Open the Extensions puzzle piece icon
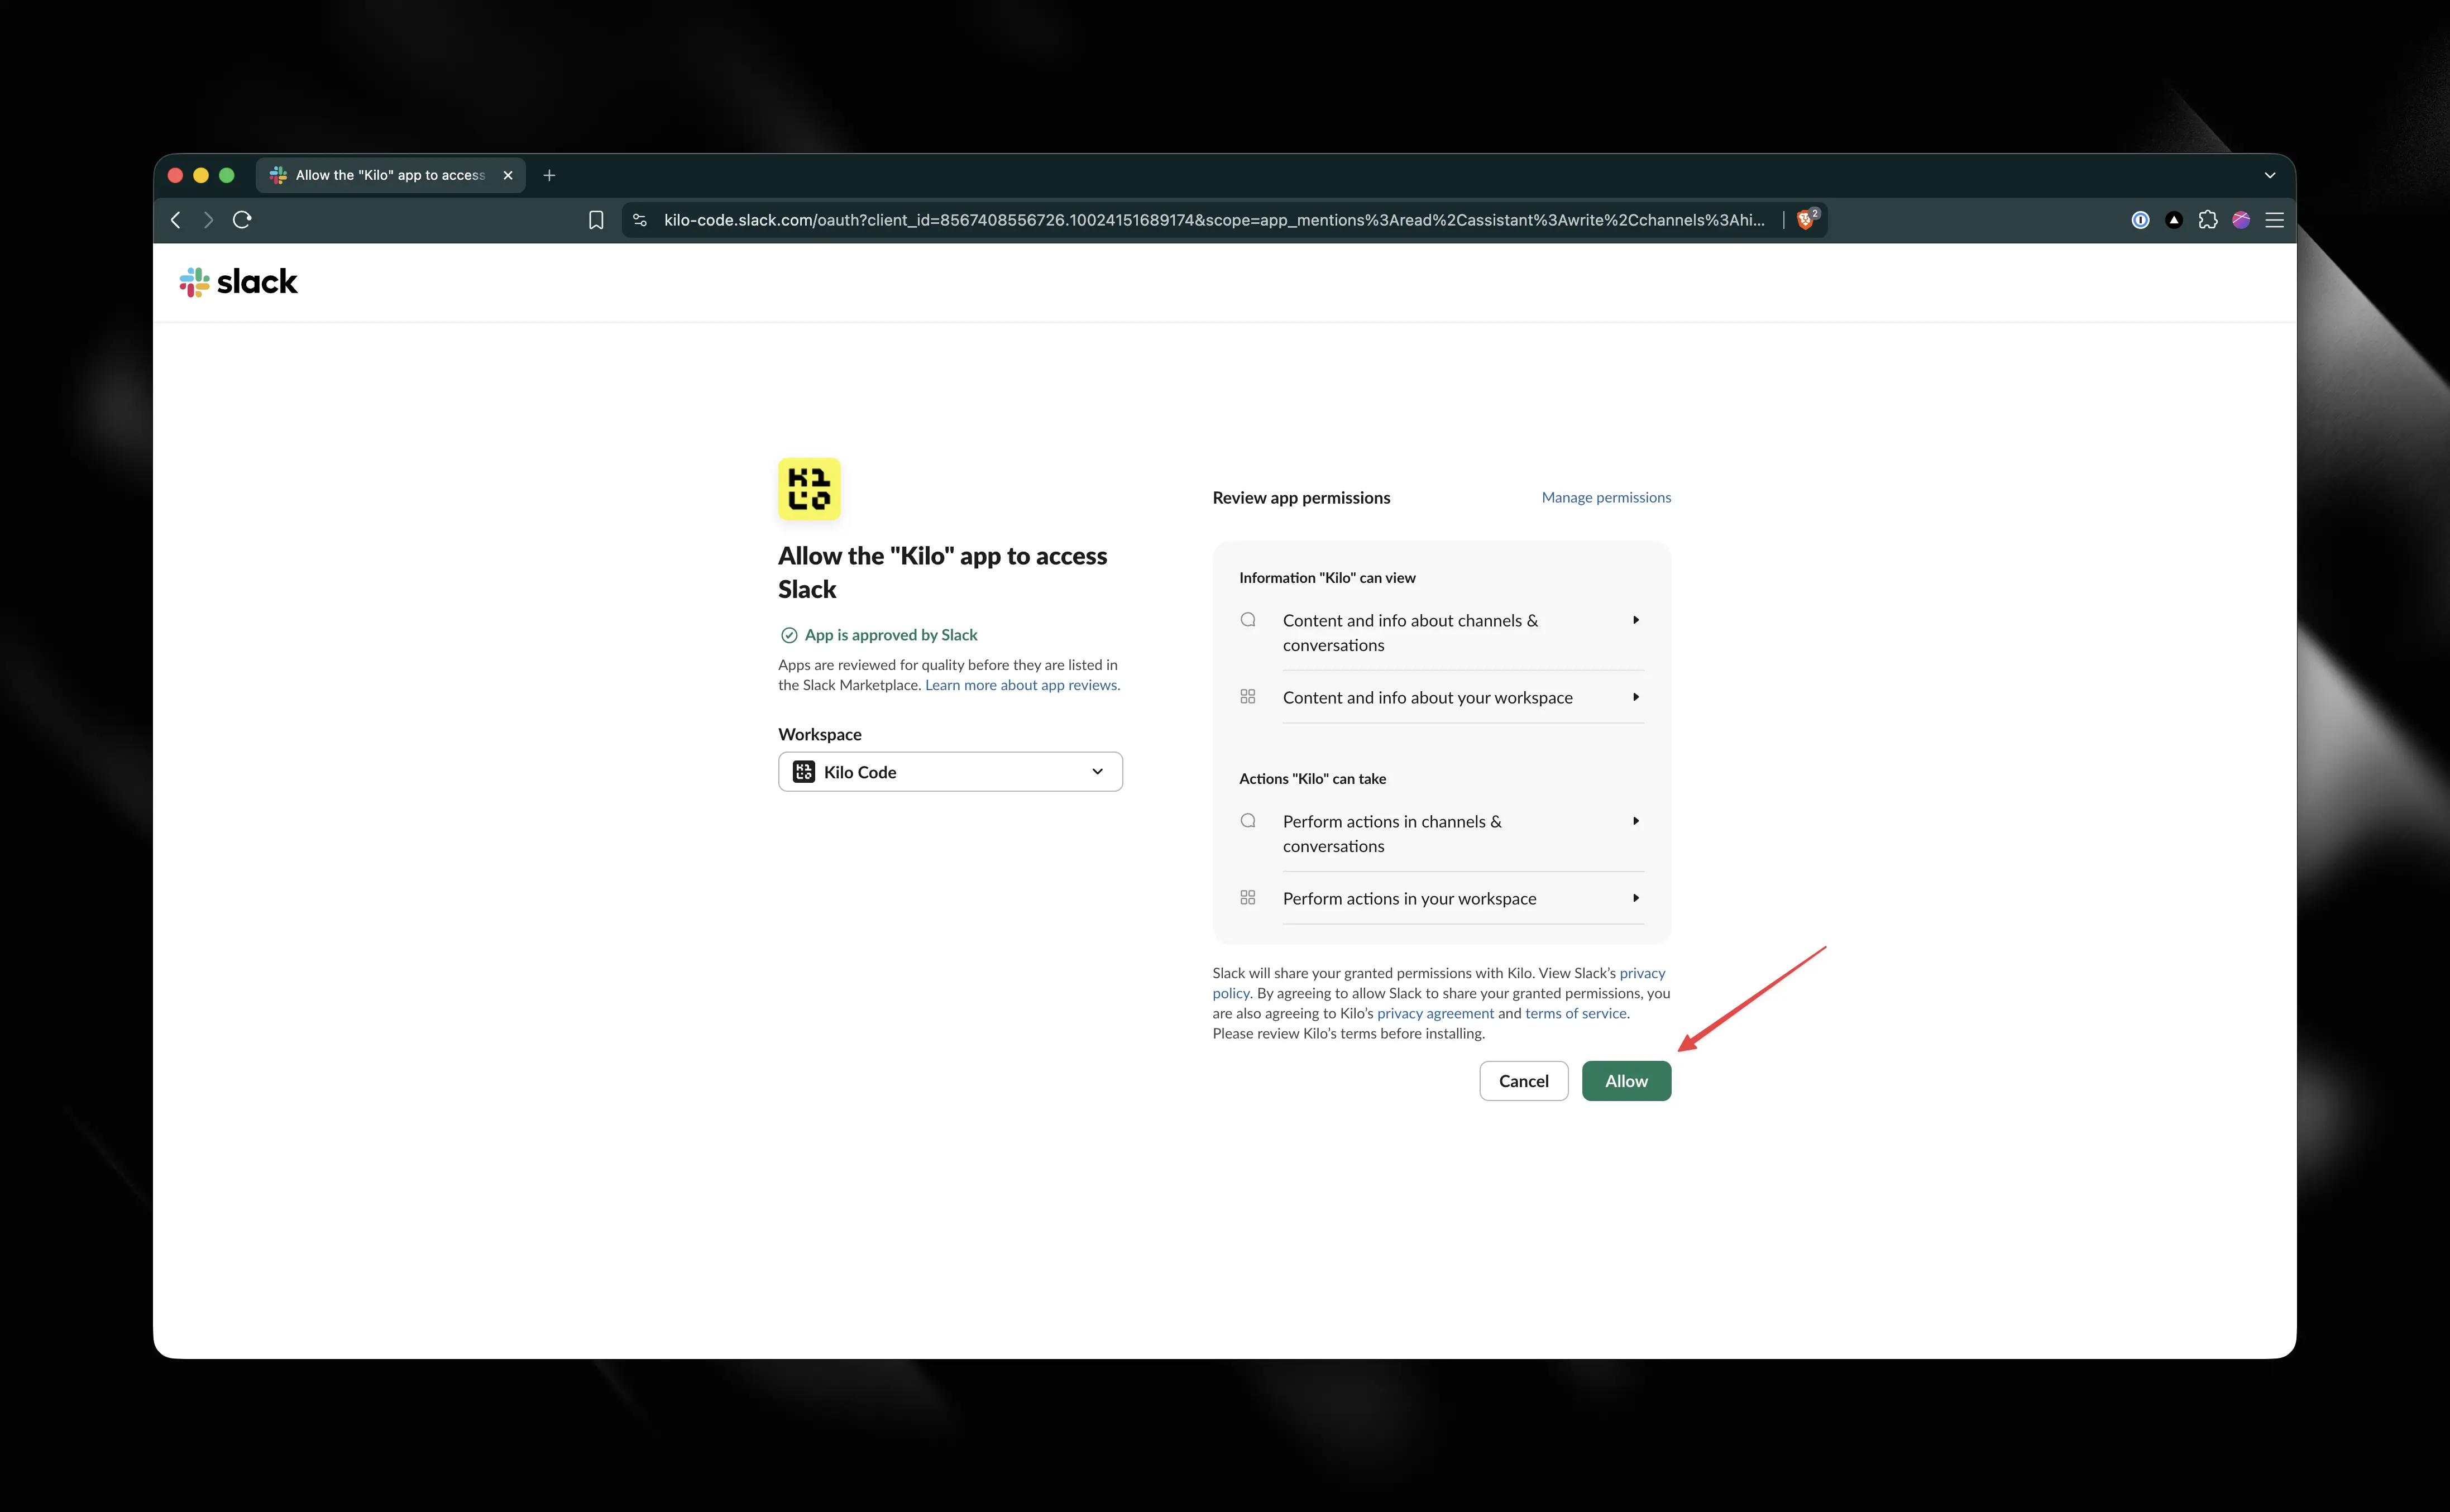 coord(2208,220)
